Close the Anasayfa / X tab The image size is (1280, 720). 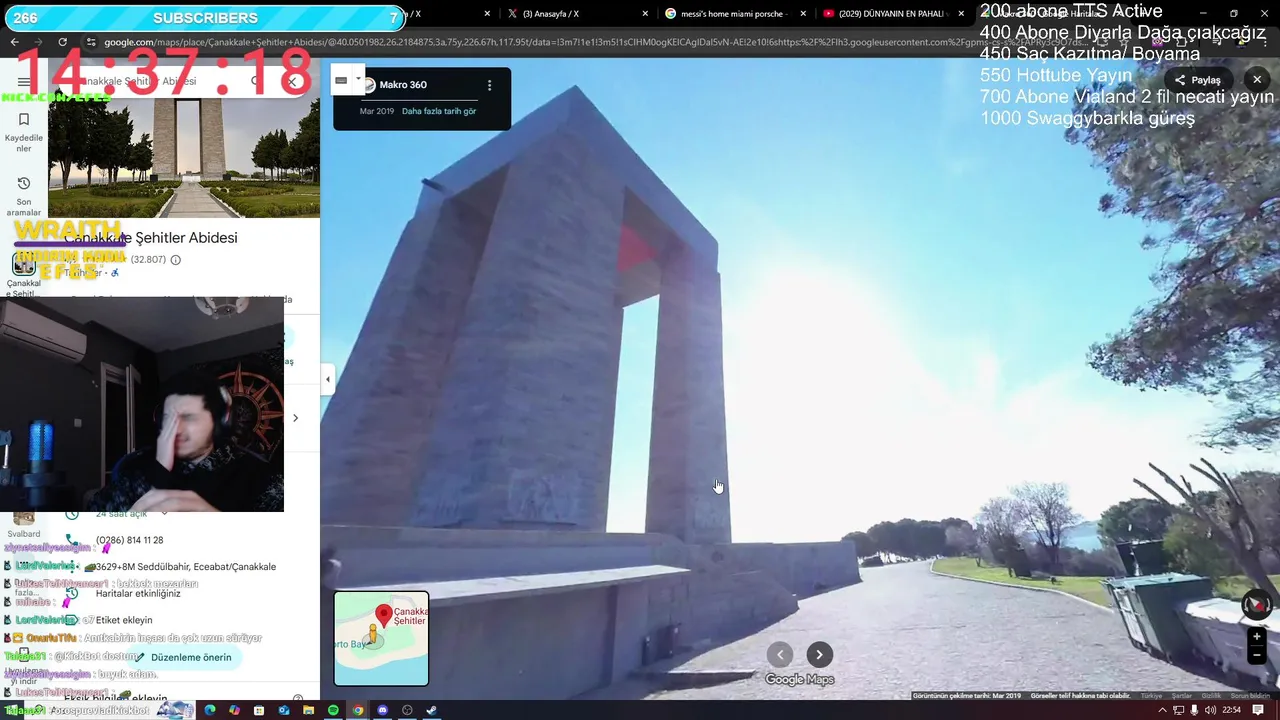tap(645, 14)
